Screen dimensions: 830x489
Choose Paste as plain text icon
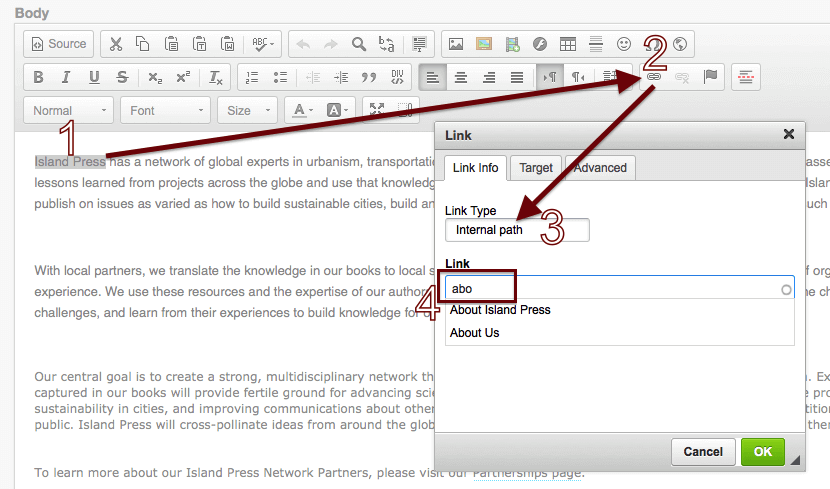[200, 44]
